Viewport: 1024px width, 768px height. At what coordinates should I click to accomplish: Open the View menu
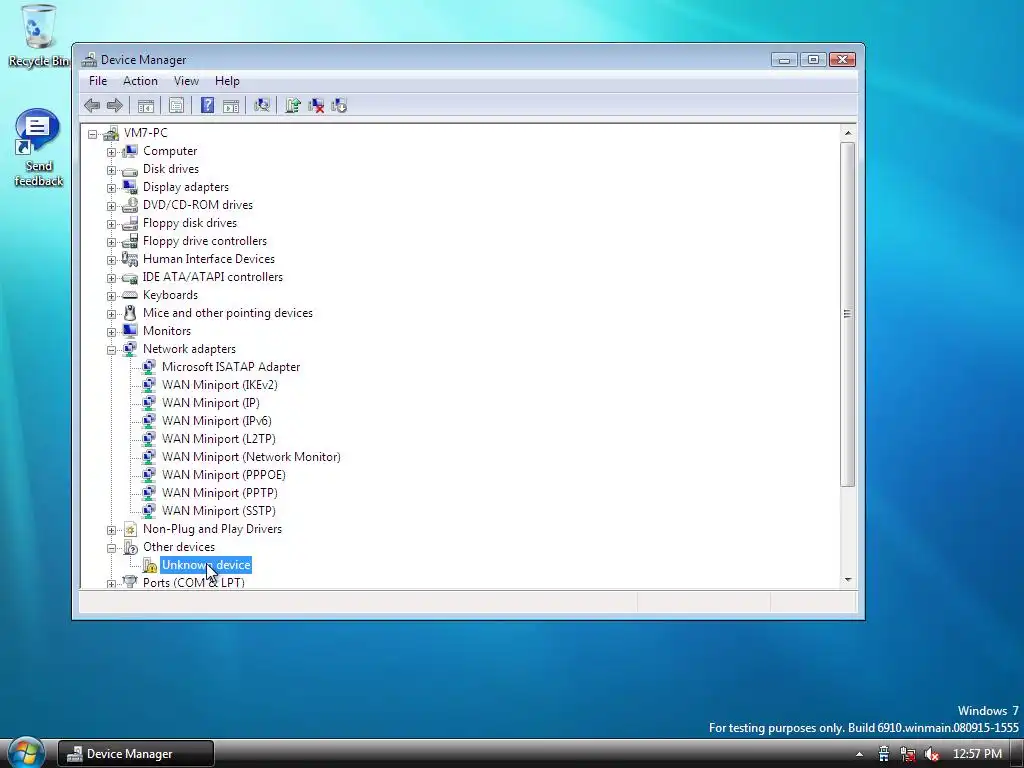(186, 81)
